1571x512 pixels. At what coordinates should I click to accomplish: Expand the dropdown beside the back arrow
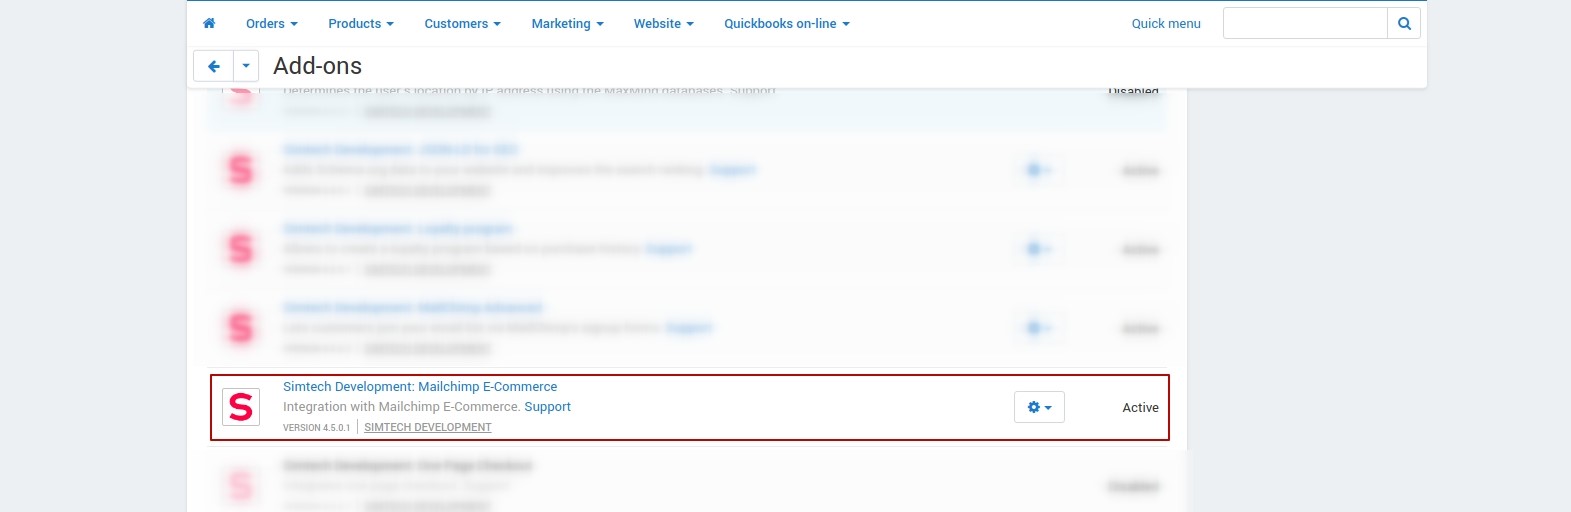246,66
